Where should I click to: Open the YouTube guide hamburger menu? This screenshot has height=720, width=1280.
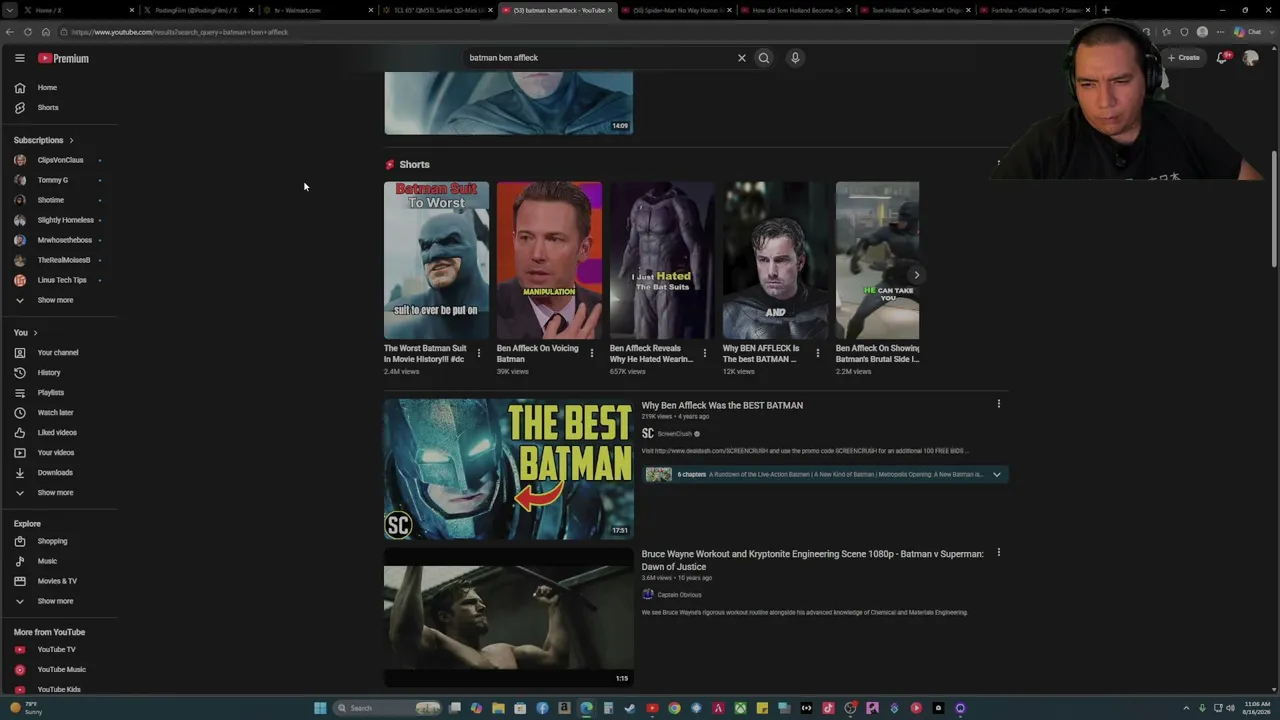coord(19,58)
